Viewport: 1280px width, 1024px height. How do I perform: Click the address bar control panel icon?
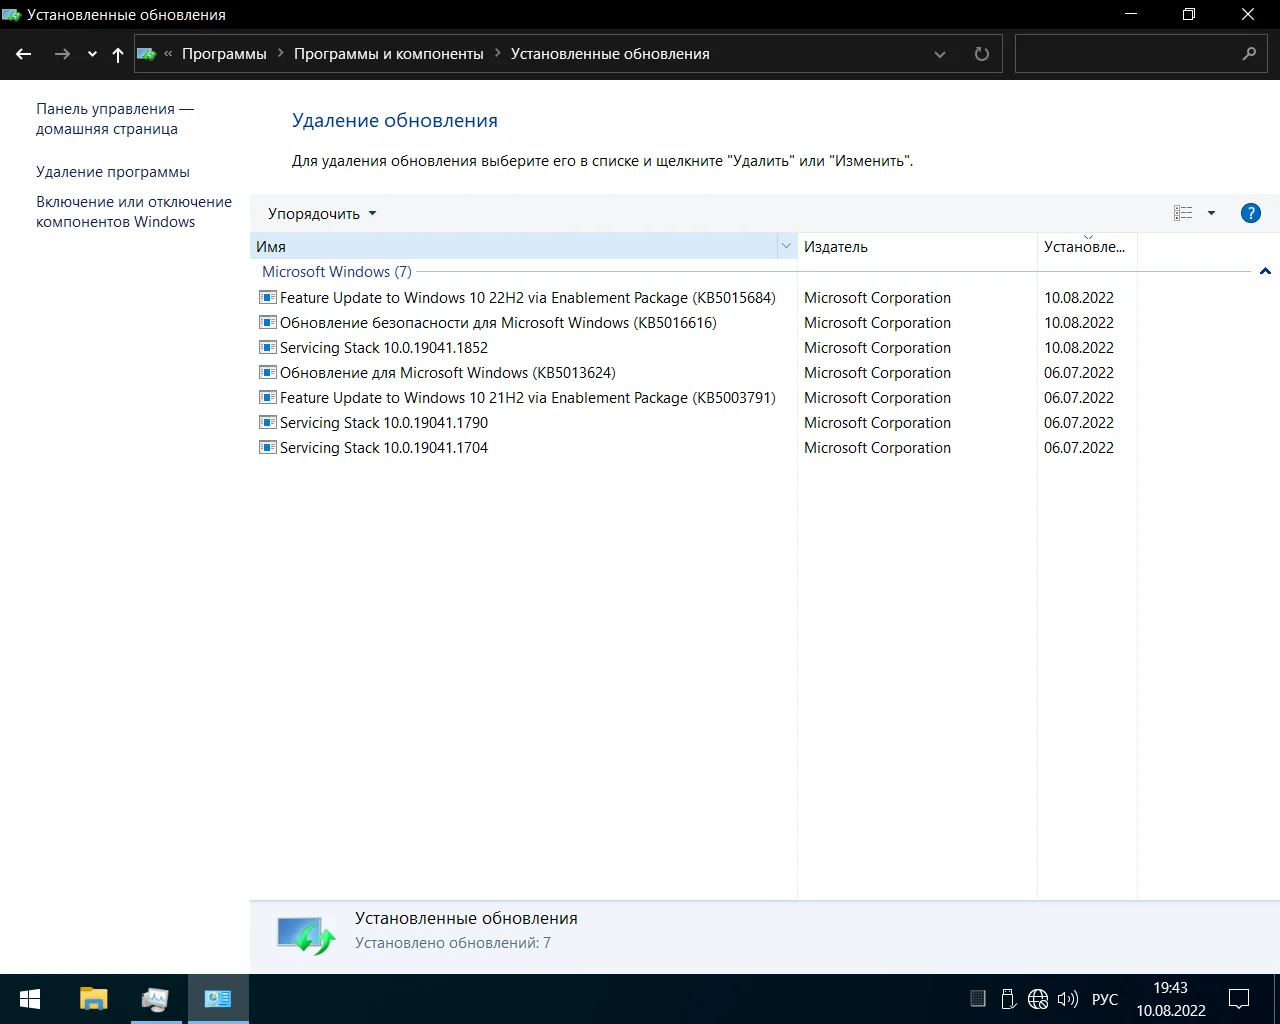(x=146, y=54)
